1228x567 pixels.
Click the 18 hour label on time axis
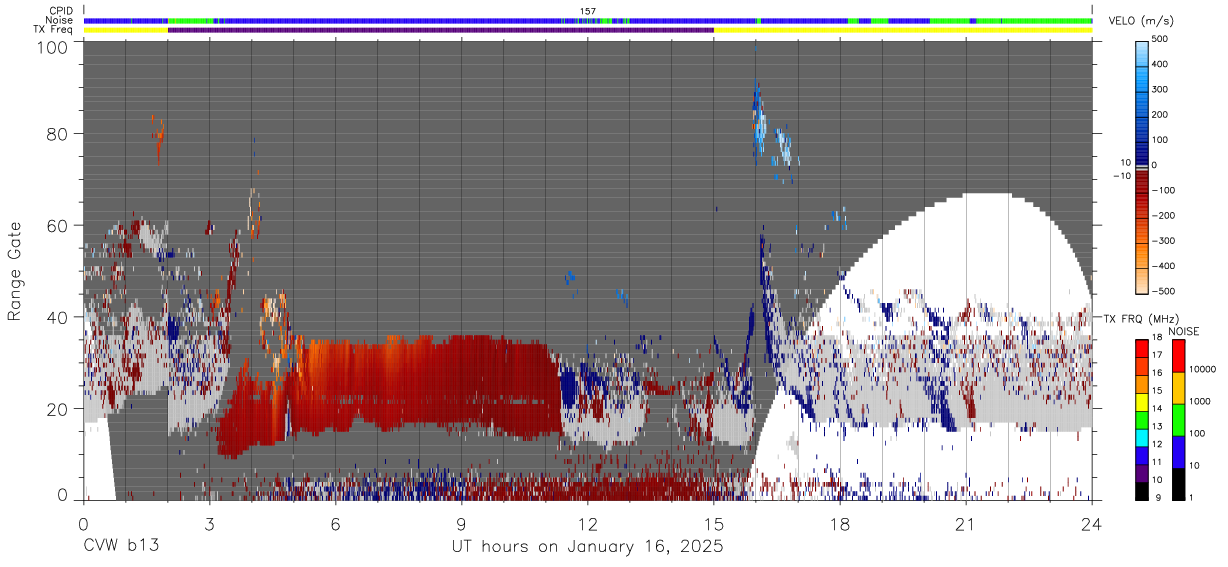840,523
